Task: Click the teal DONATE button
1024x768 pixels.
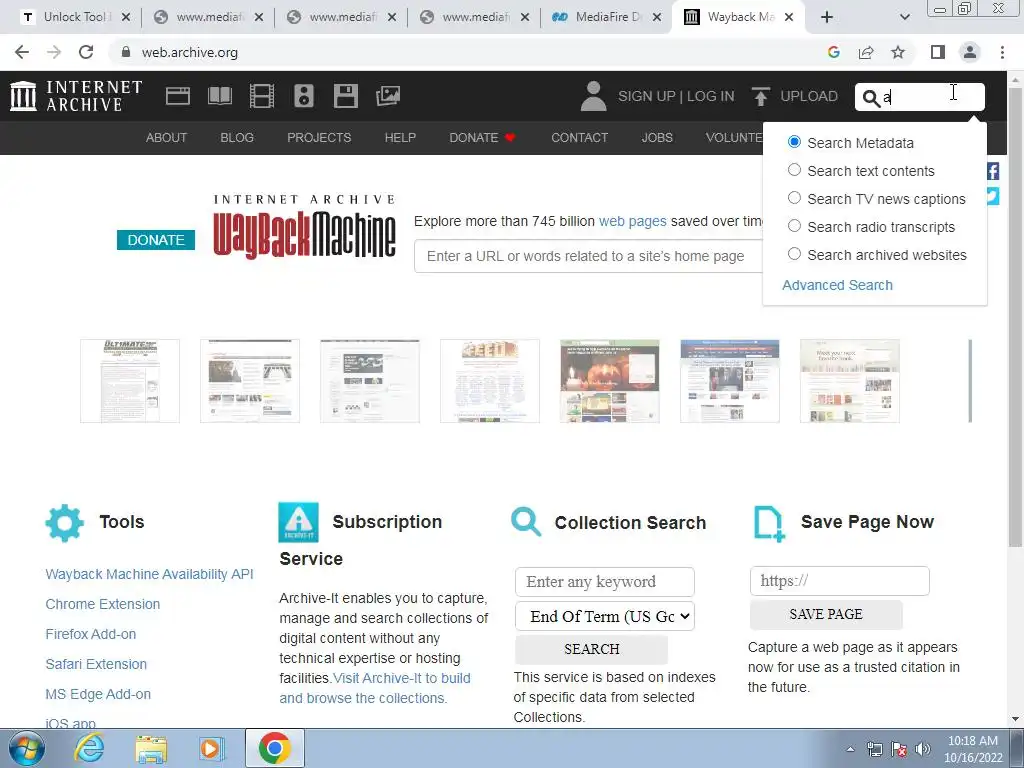Action: (155, 240)
